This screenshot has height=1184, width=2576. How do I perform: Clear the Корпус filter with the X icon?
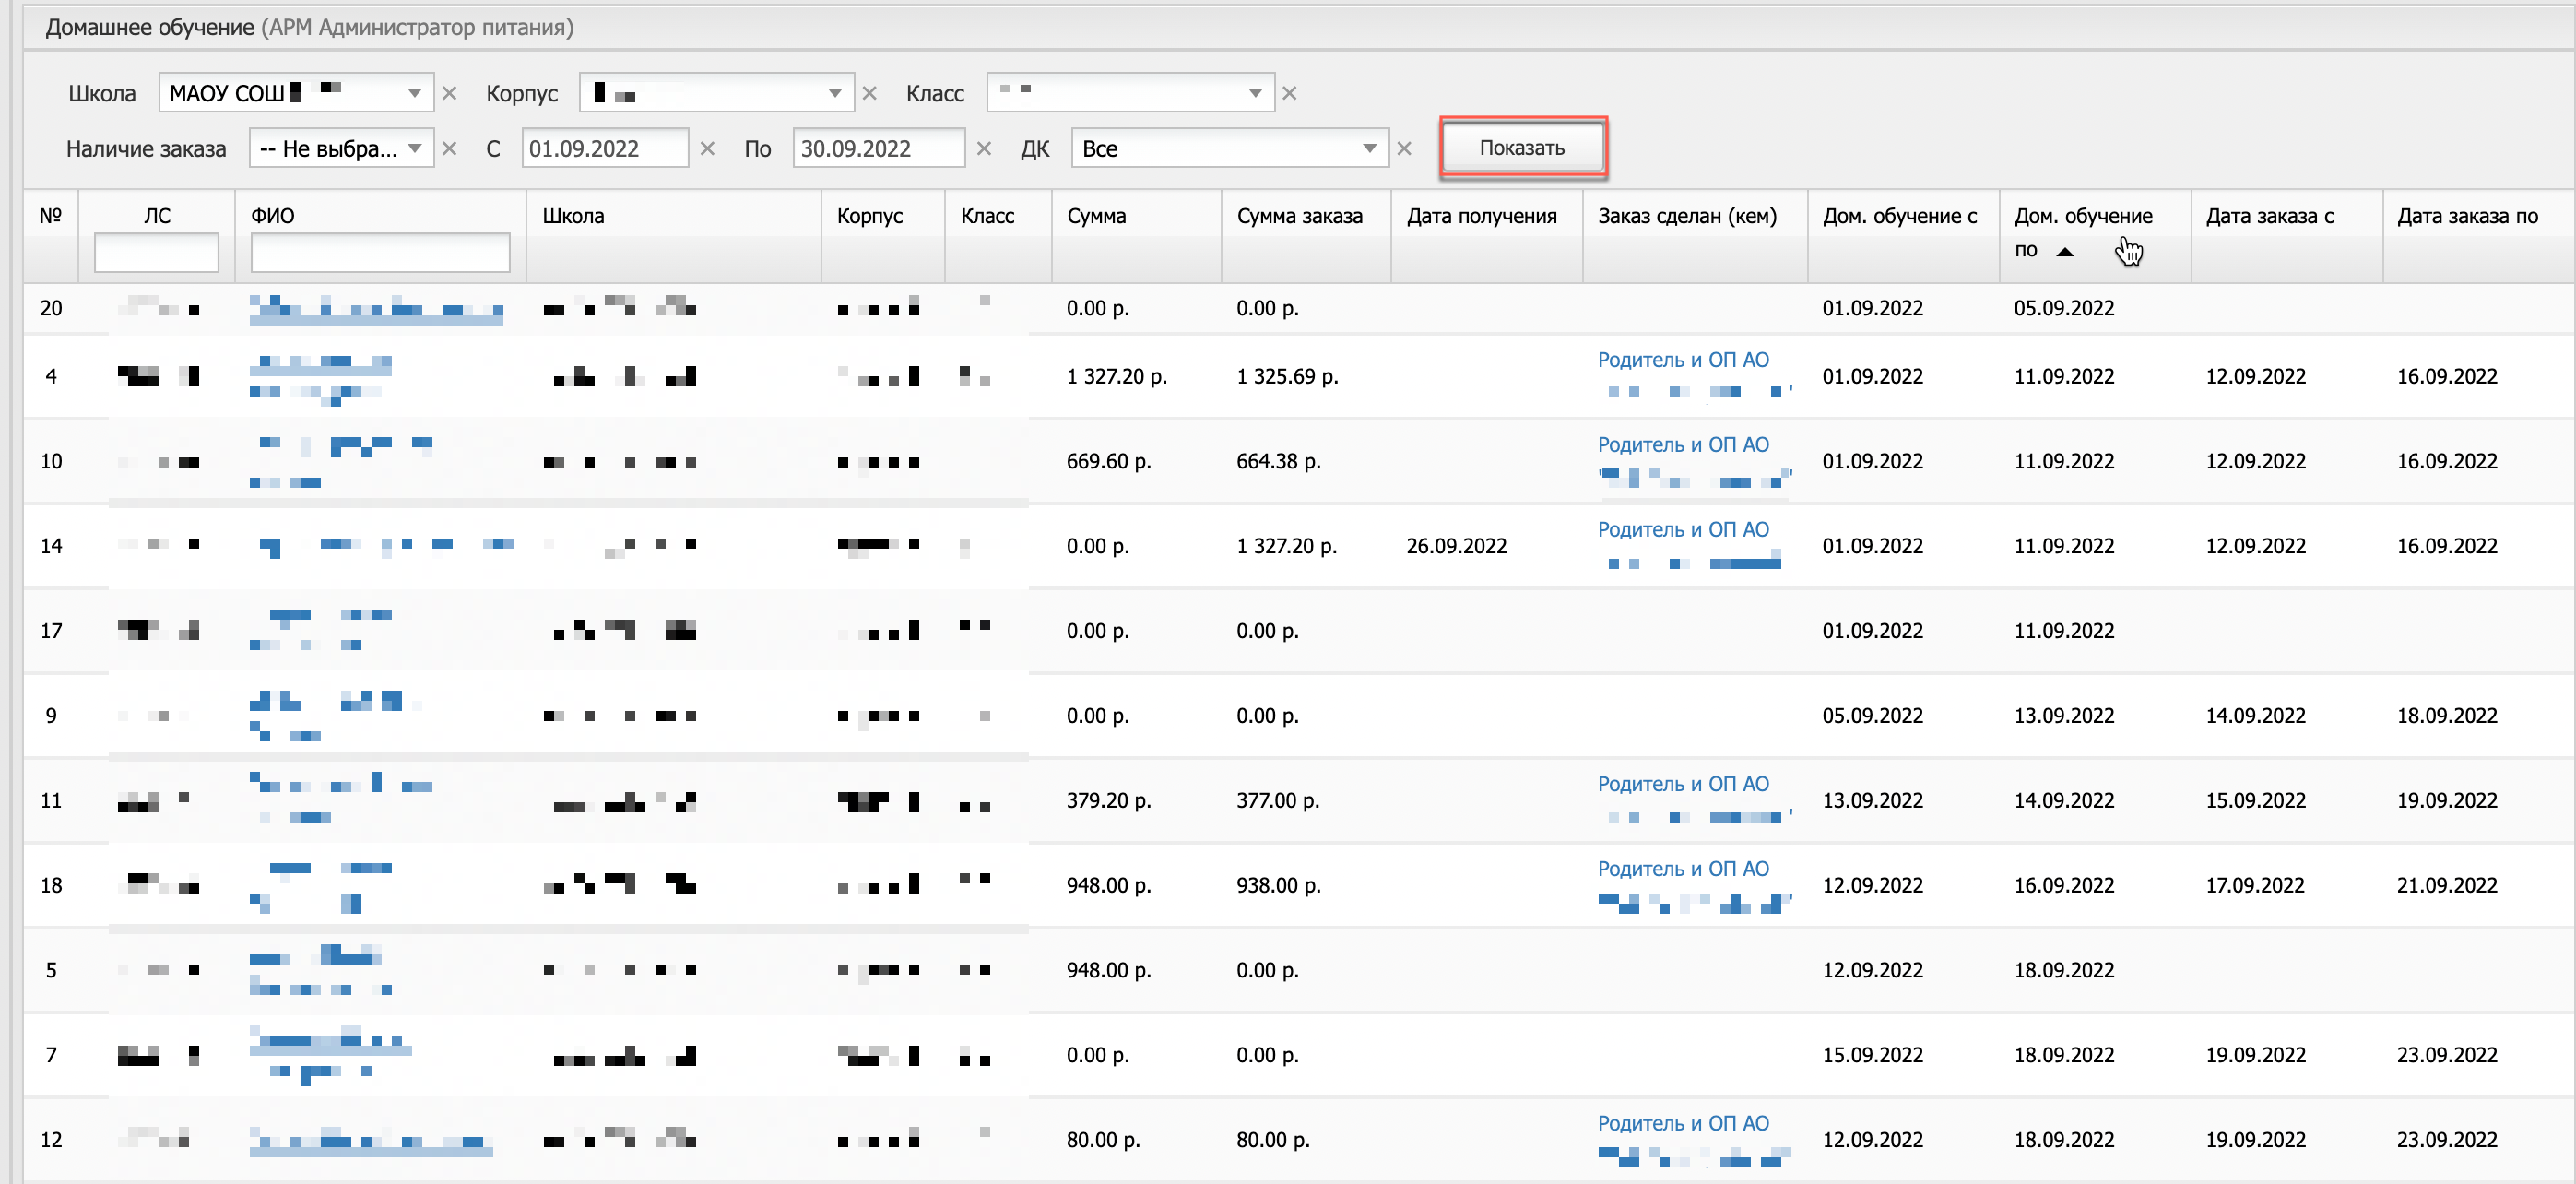(x=869, y=93)
